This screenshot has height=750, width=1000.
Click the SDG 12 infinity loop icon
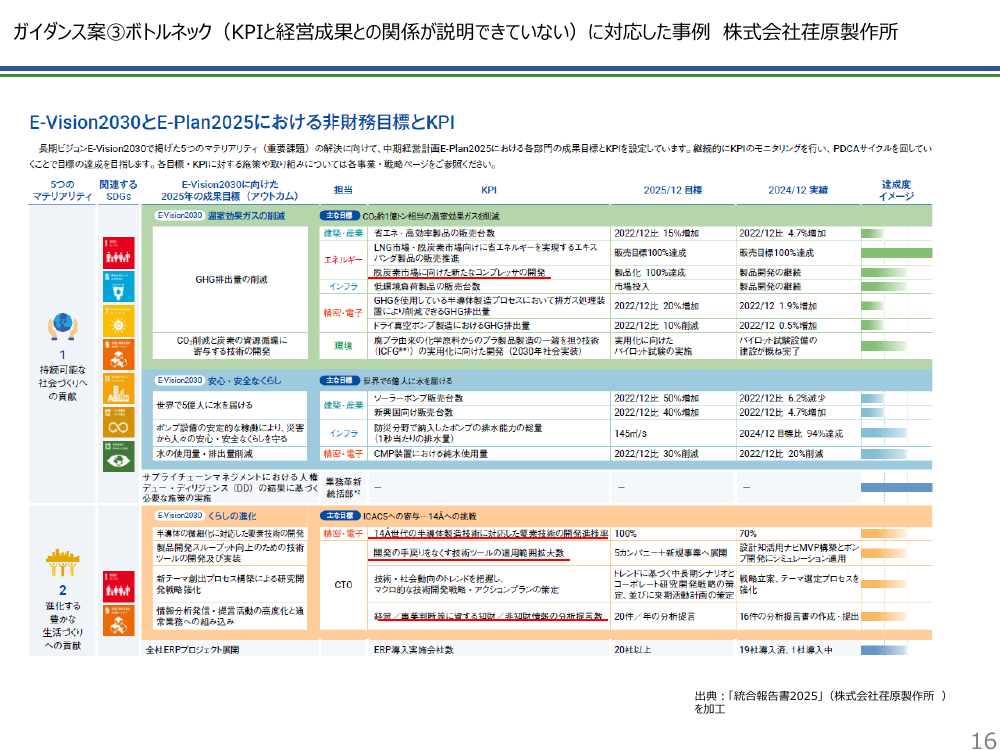click(119, 423)
